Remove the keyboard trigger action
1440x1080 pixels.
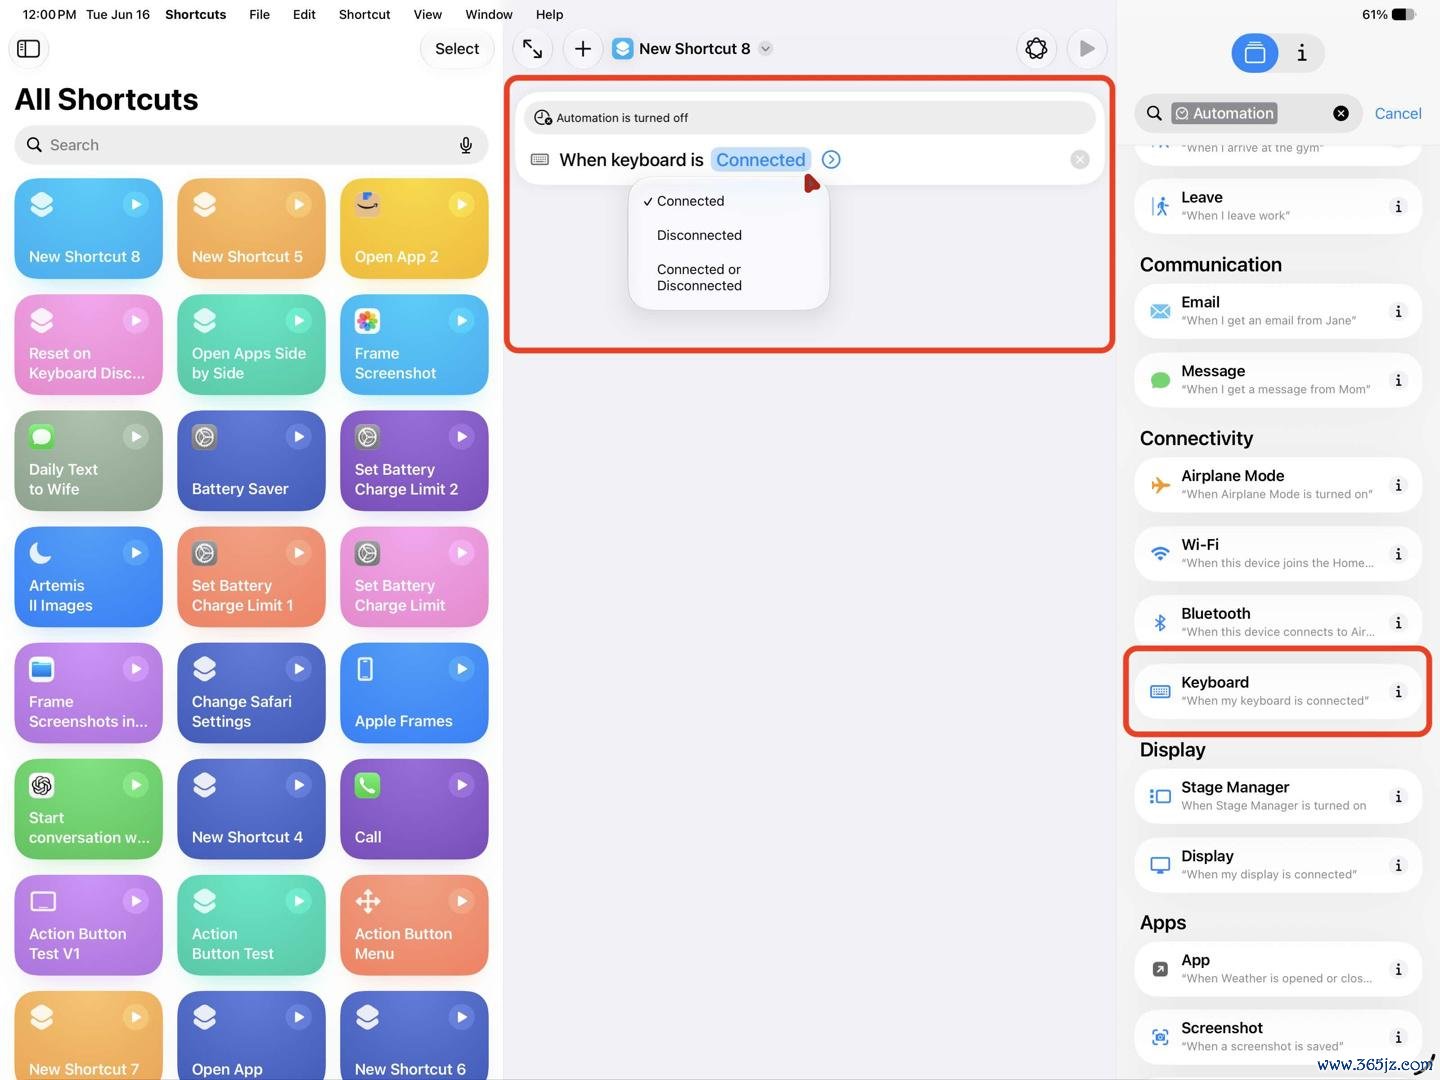pyautogui.click(x=1080, y=160)
